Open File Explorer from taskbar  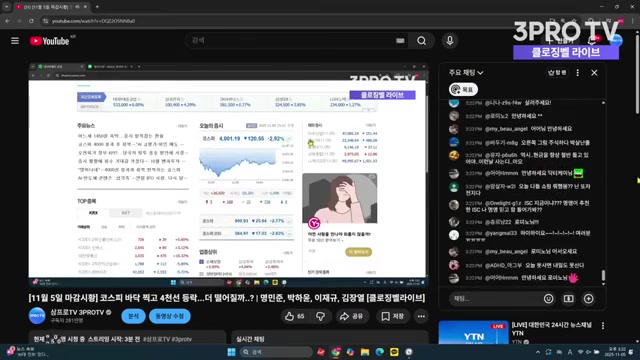coord(365,352)
